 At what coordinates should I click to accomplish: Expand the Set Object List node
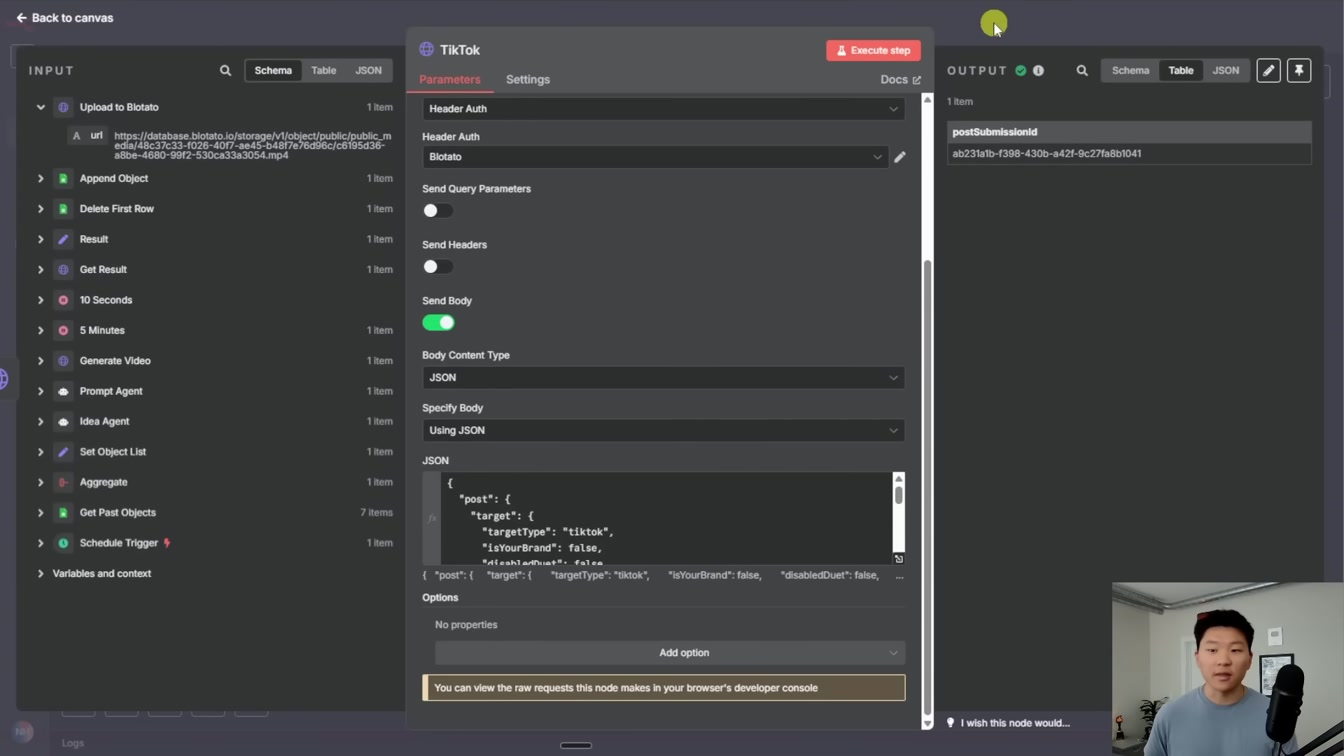tap(41, 452)
